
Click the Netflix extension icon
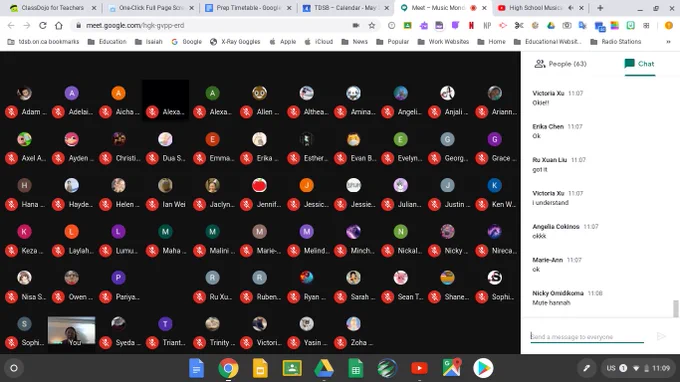point(471,26)
